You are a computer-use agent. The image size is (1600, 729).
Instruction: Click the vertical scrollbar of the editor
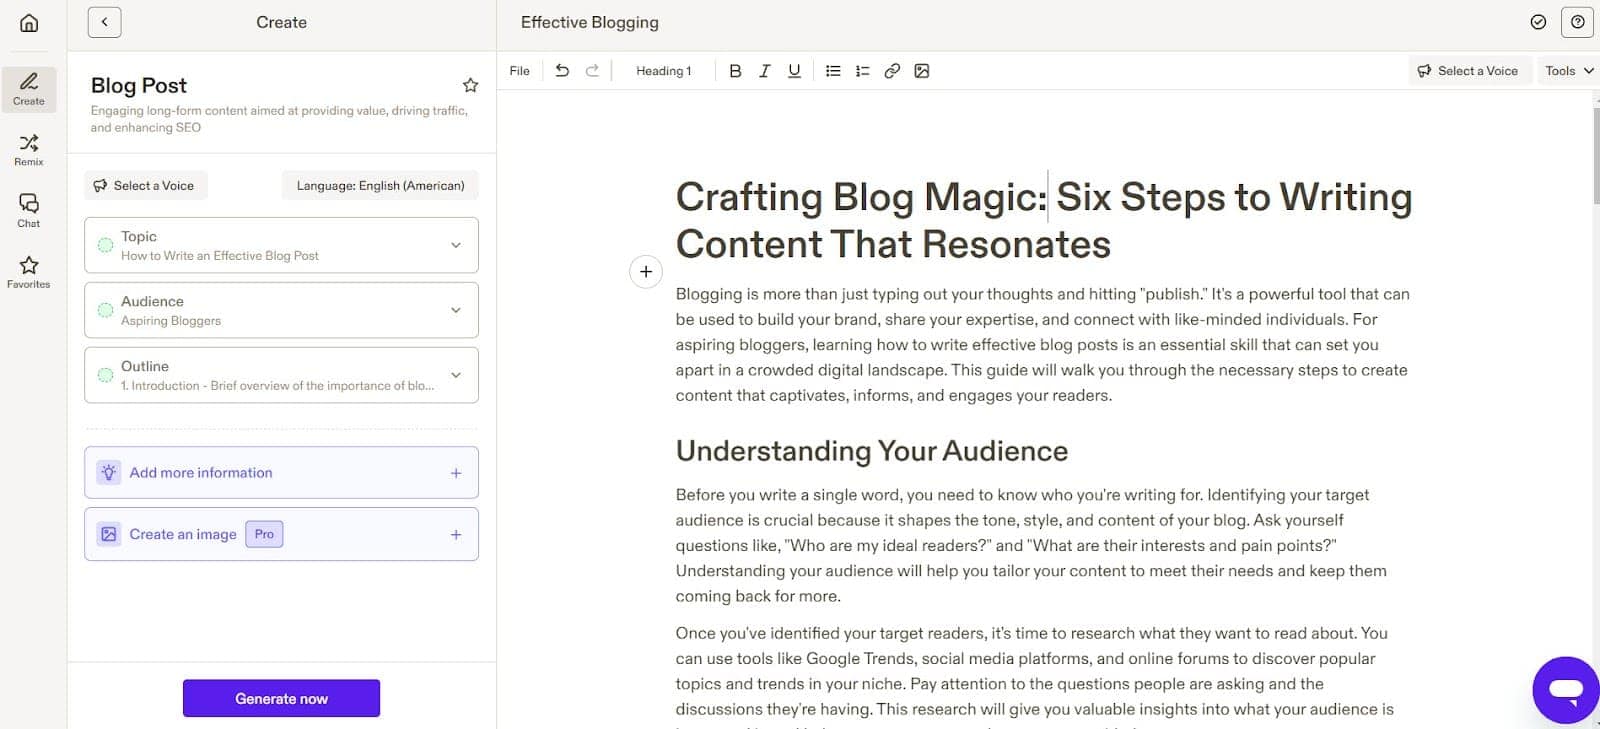point(1595,155)
